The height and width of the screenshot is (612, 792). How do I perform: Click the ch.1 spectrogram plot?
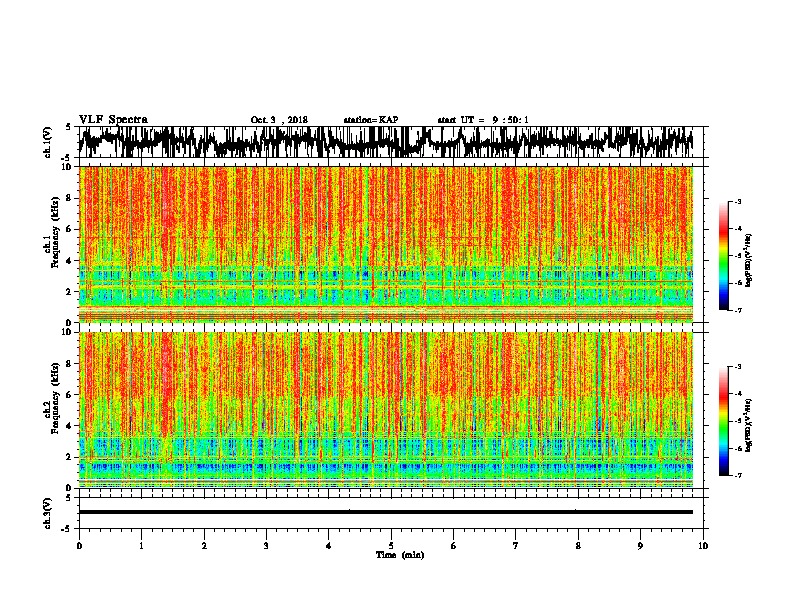(x=385, y=244)
